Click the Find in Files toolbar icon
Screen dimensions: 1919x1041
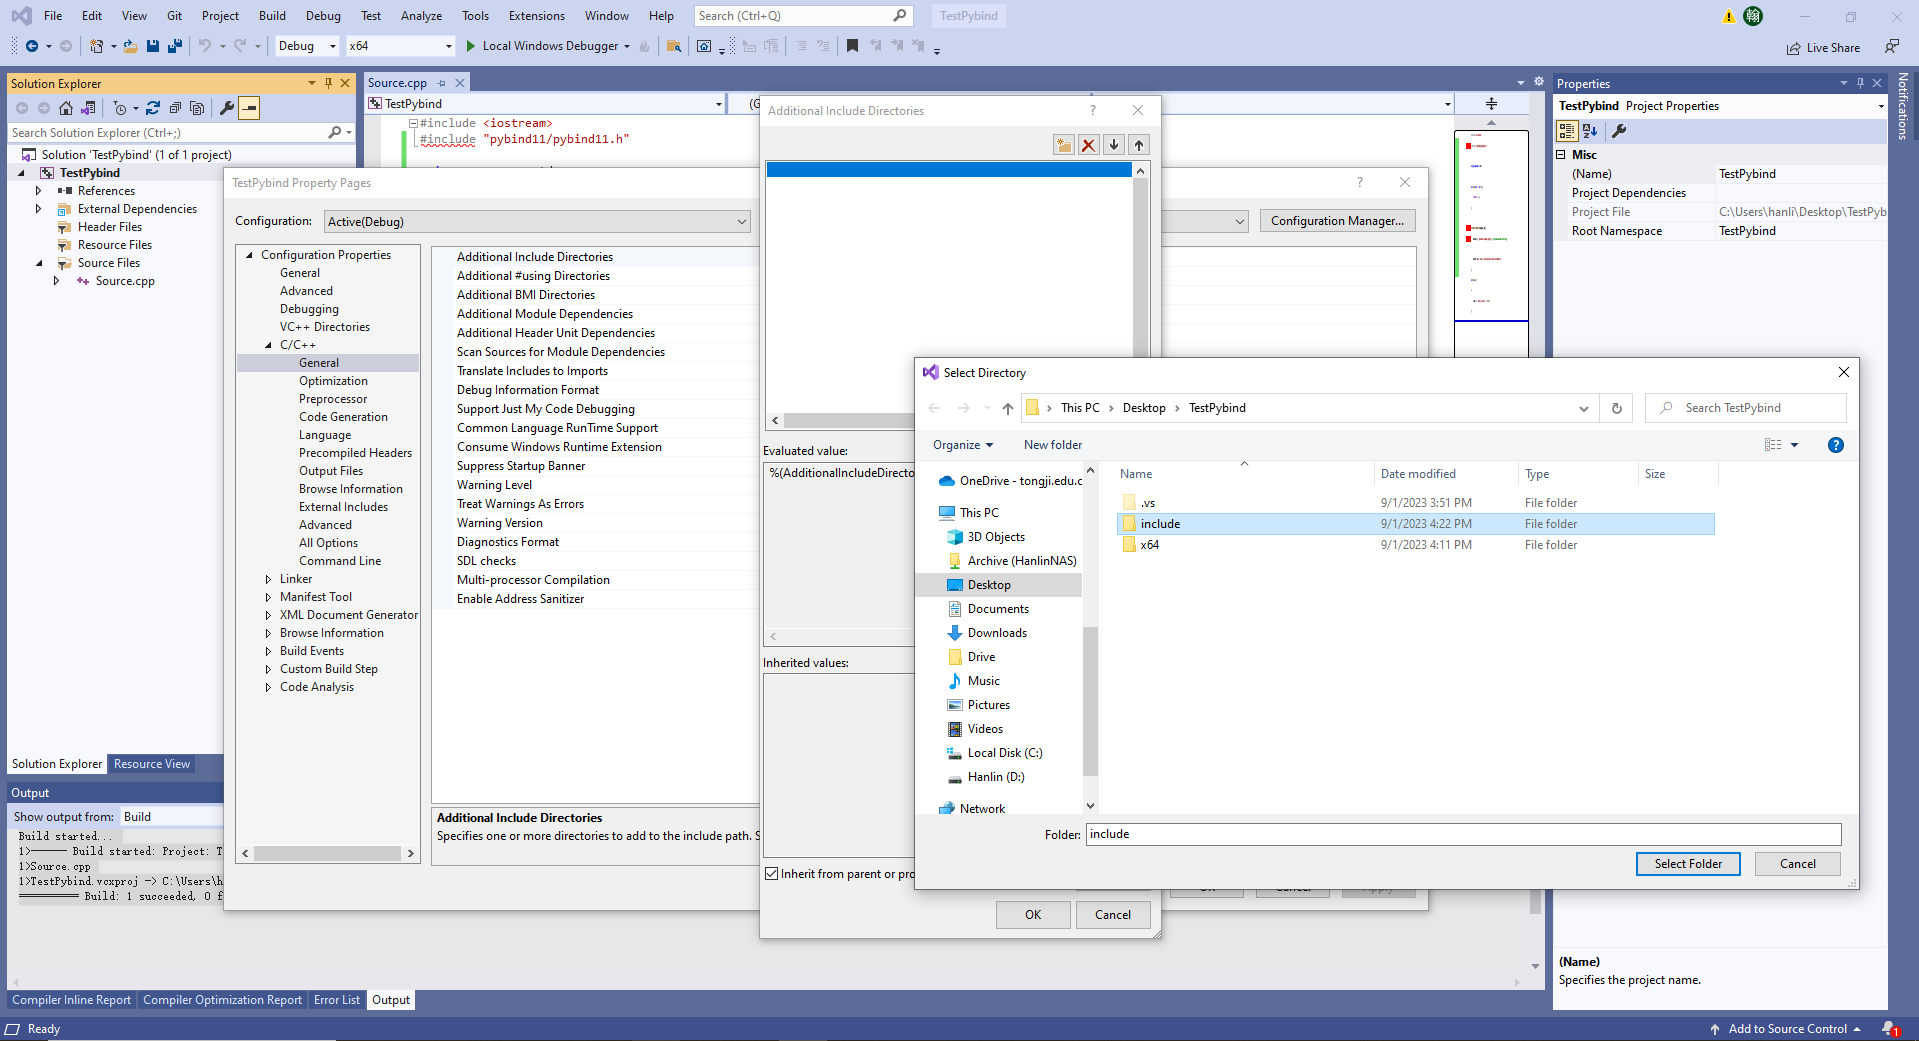[674, 46]
